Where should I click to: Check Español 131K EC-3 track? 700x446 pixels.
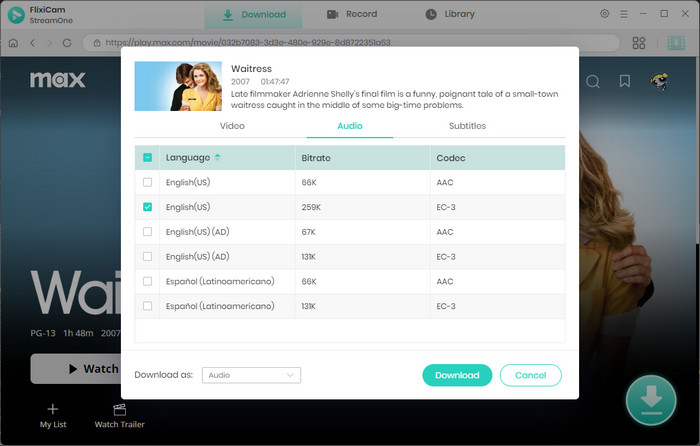click(147, 306)
